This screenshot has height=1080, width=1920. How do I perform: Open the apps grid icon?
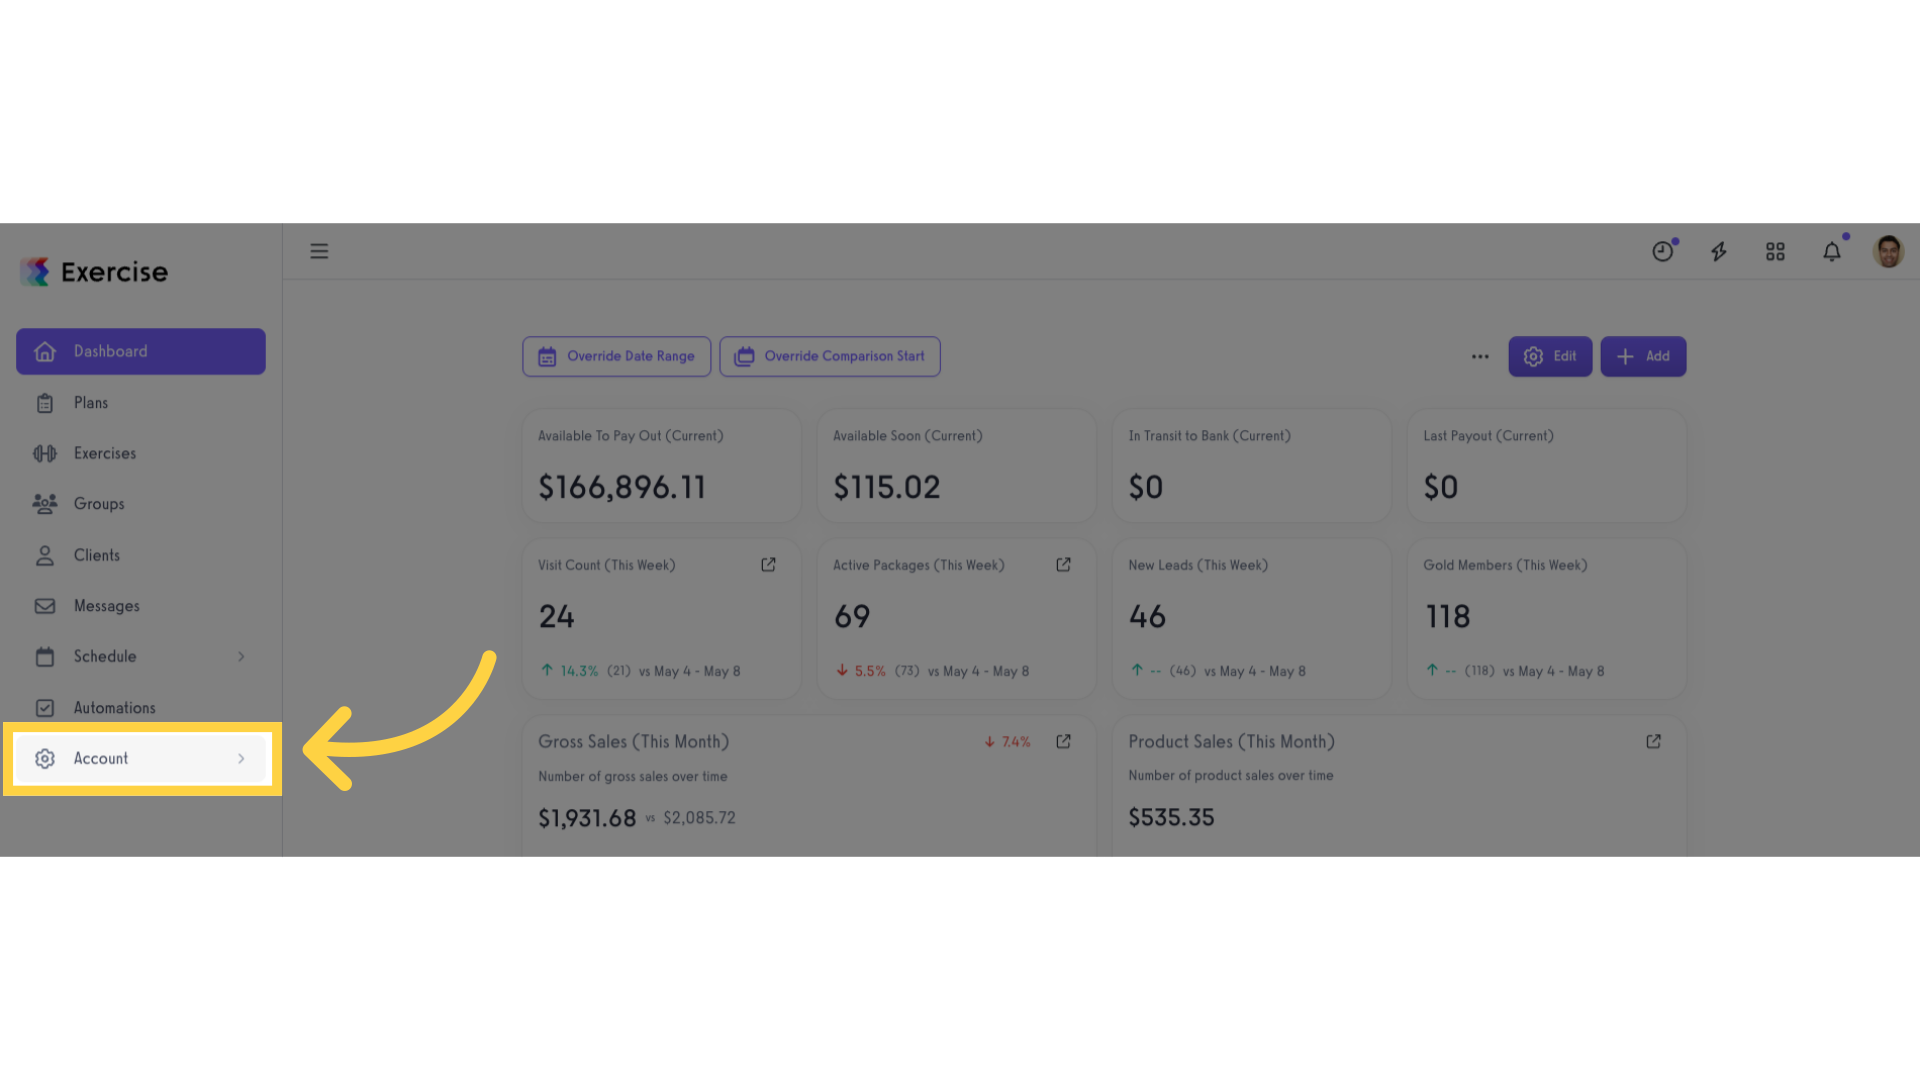point(1775,252)
